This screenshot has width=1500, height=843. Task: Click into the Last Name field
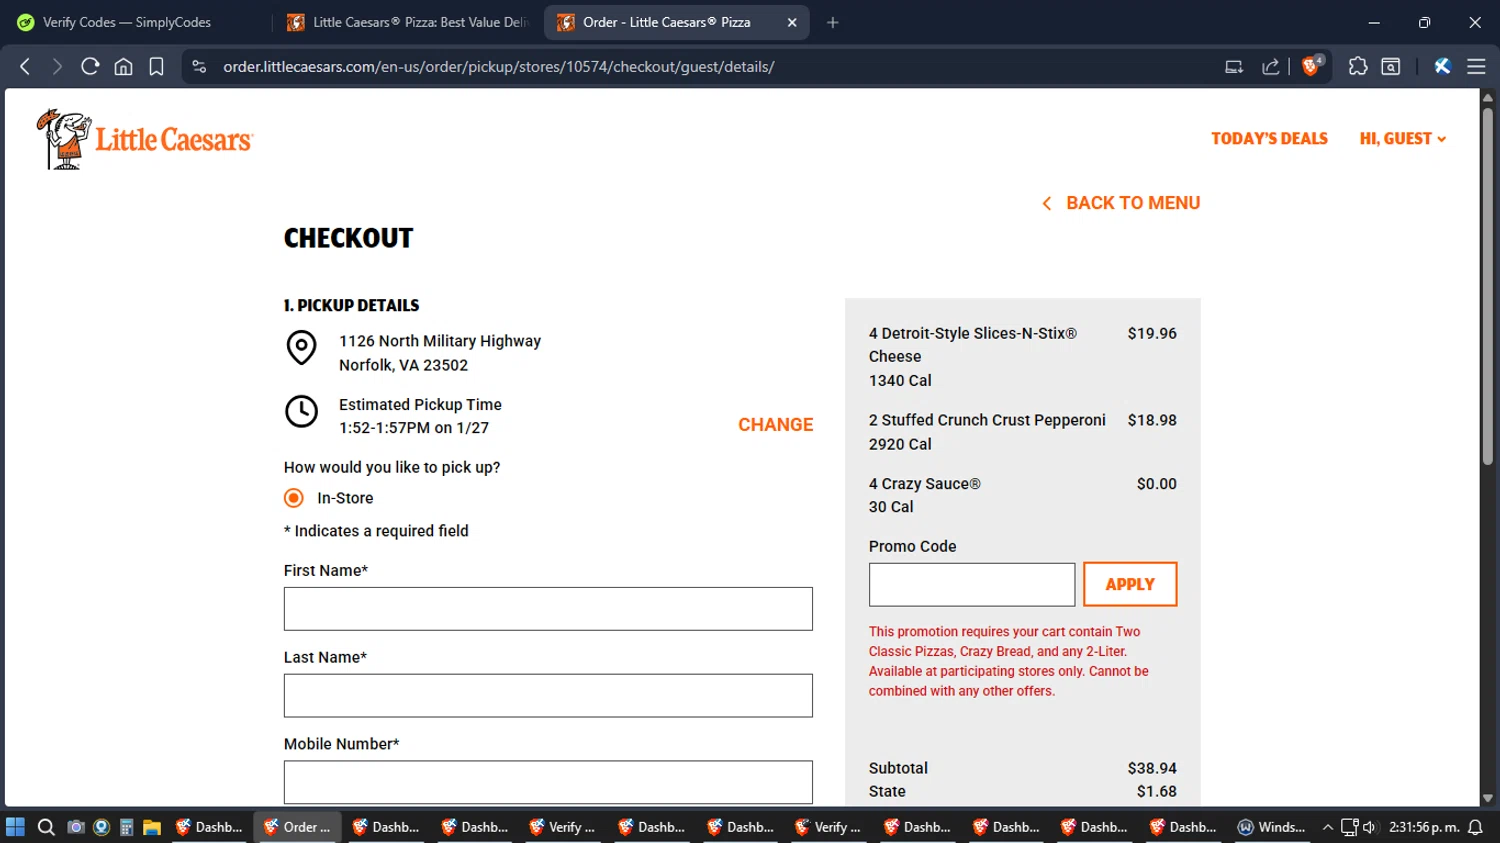point(548,696)
